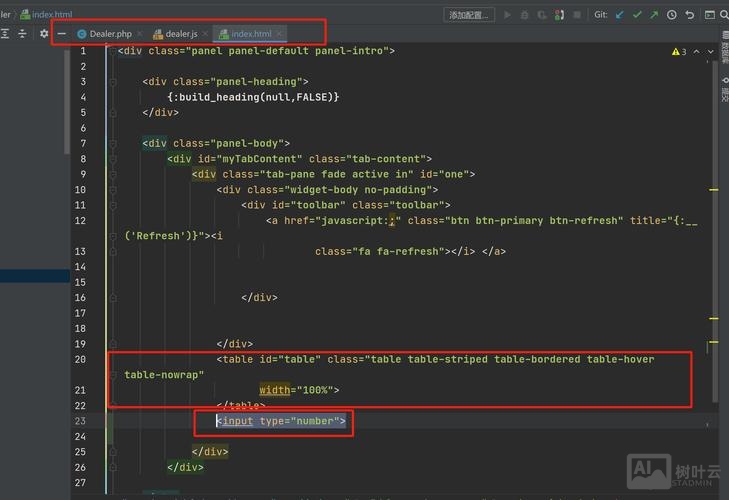Click the green Run button in toolbar
This screenshot has width=729, height=500.
pyautogui.click(x=508, y=15)
